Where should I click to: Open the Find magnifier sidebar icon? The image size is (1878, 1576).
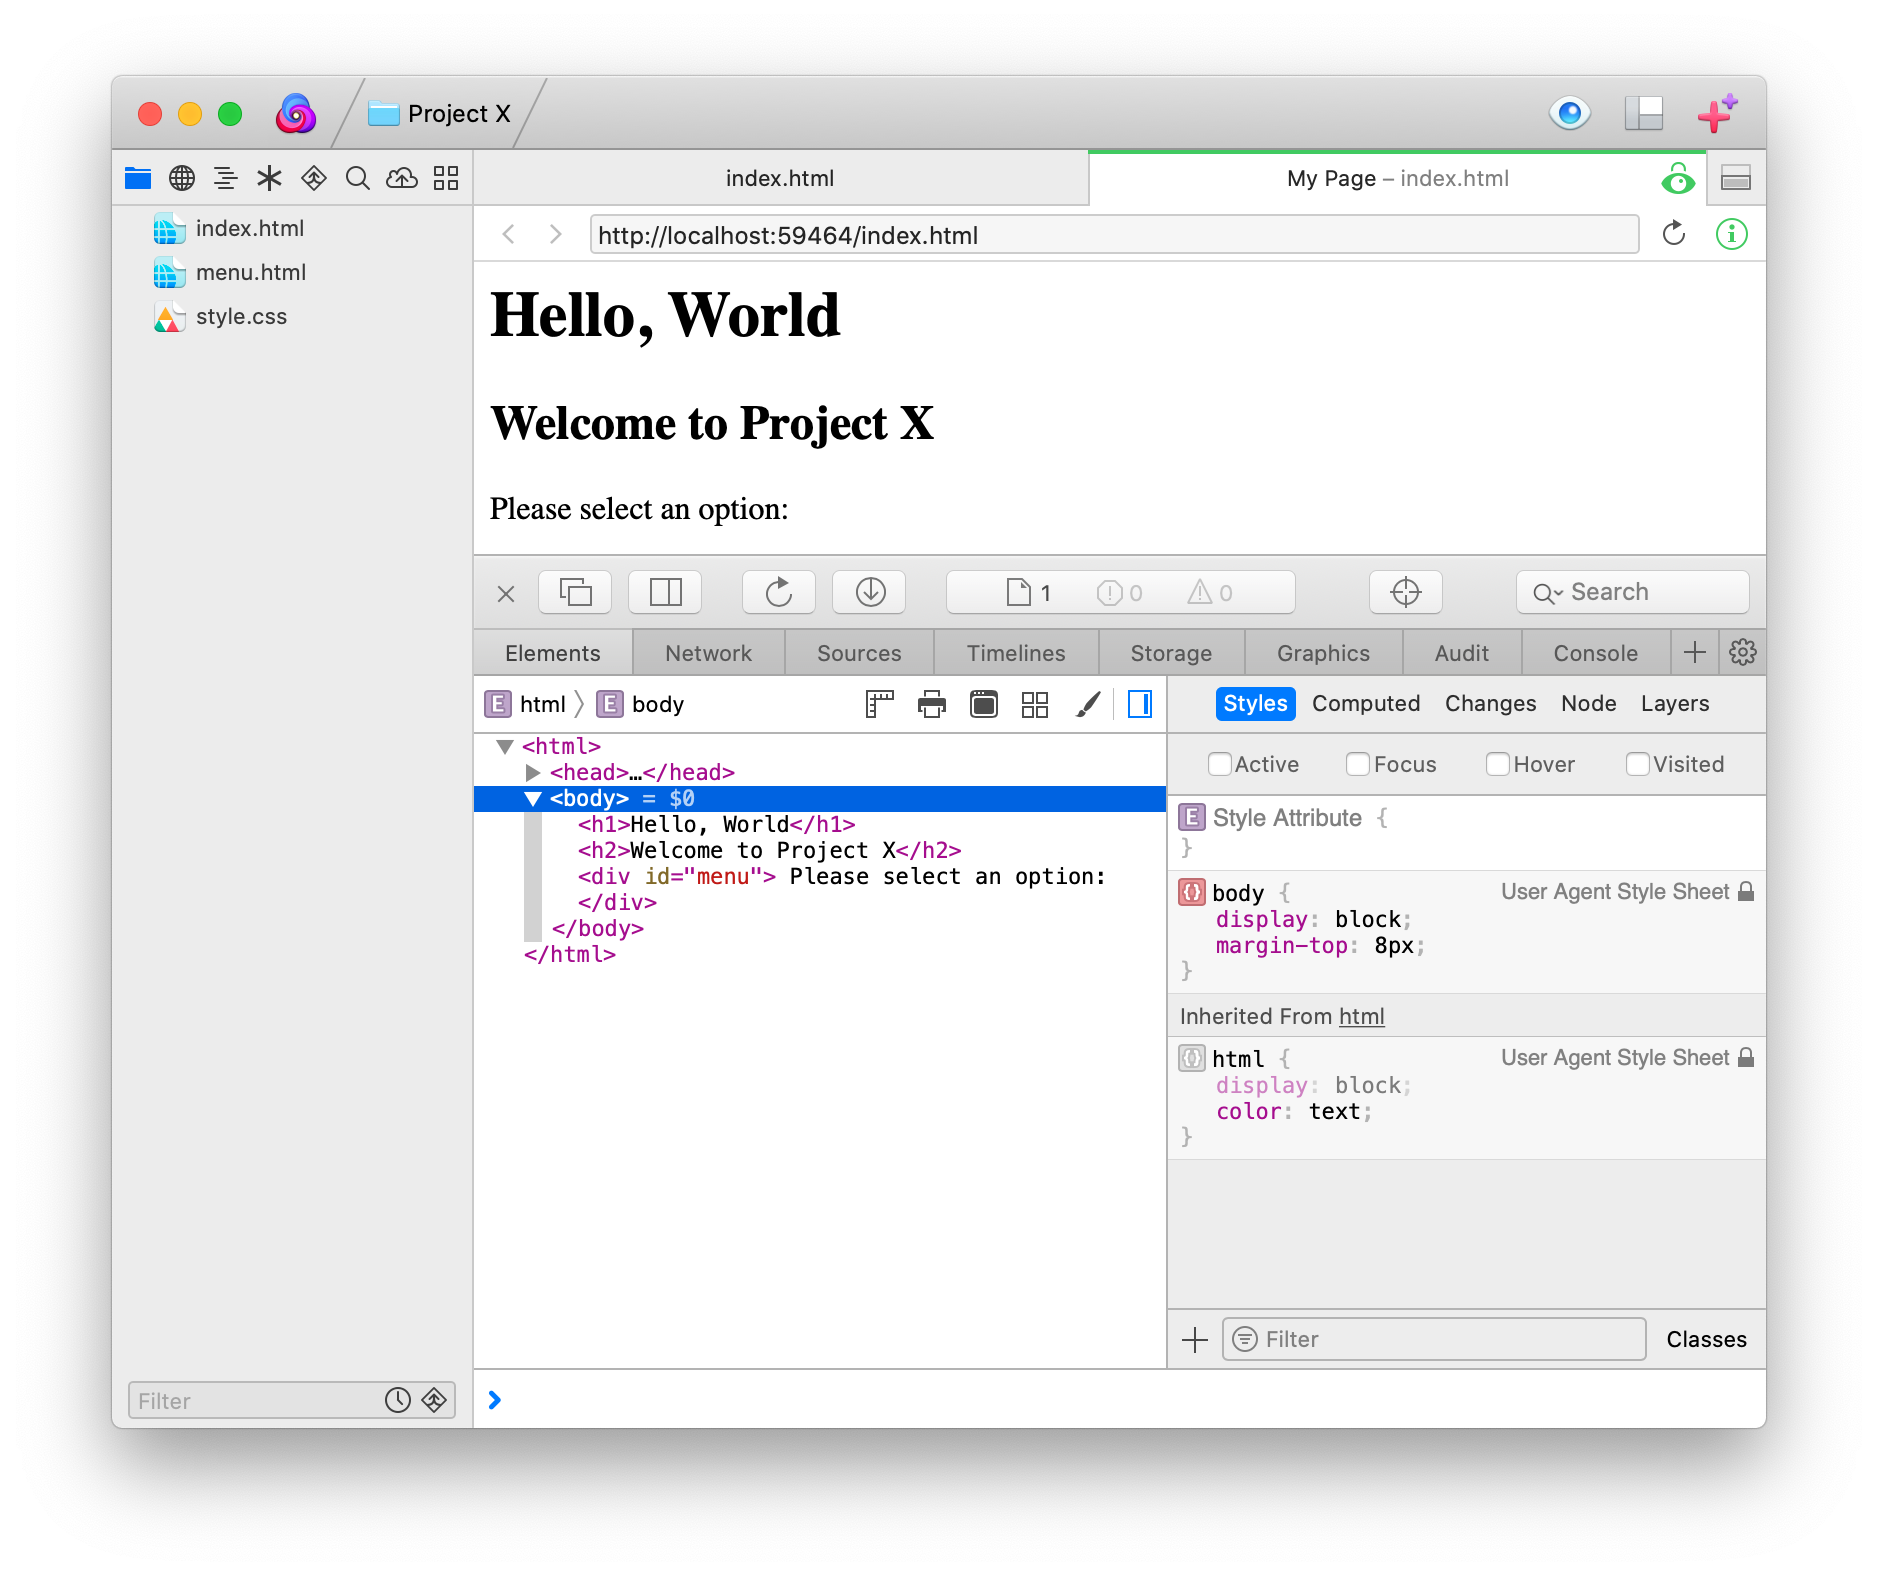click(x=358, y=178)
